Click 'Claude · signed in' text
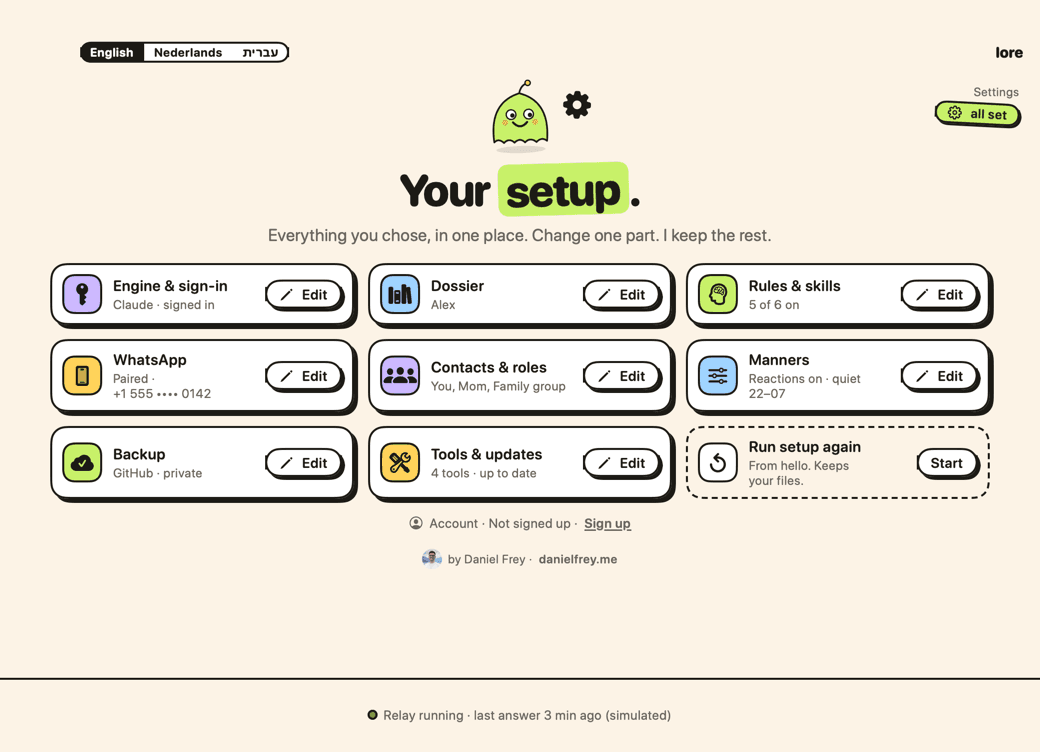Screen dimensions: 1040x752 pos(164,305)
